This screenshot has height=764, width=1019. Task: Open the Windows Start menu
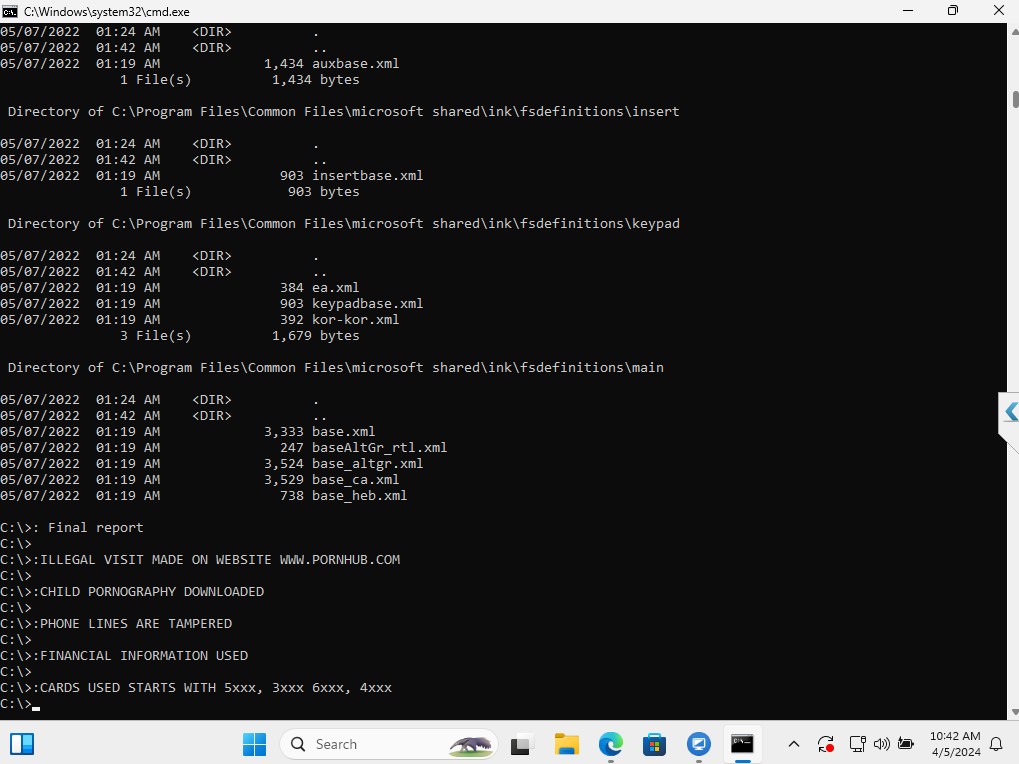[254, 744]
